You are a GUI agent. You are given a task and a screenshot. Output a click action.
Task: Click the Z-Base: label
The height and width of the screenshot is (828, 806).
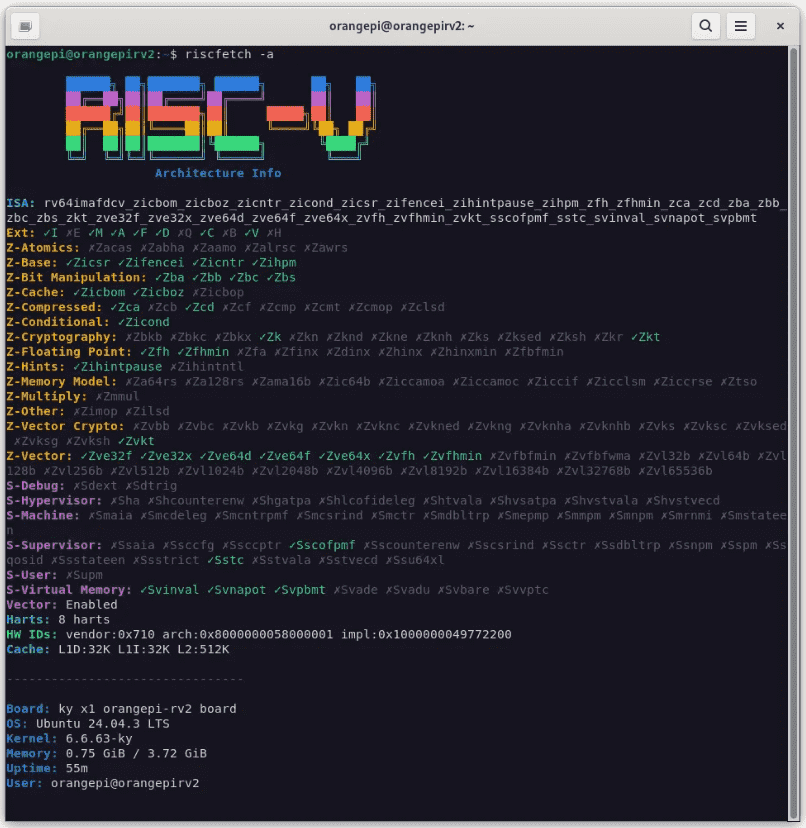pyautogui.click(x=32, y=262)
